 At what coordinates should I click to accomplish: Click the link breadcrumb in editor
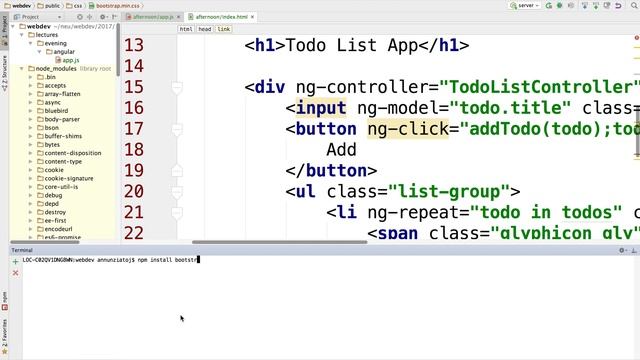click(x=224, y=29)
